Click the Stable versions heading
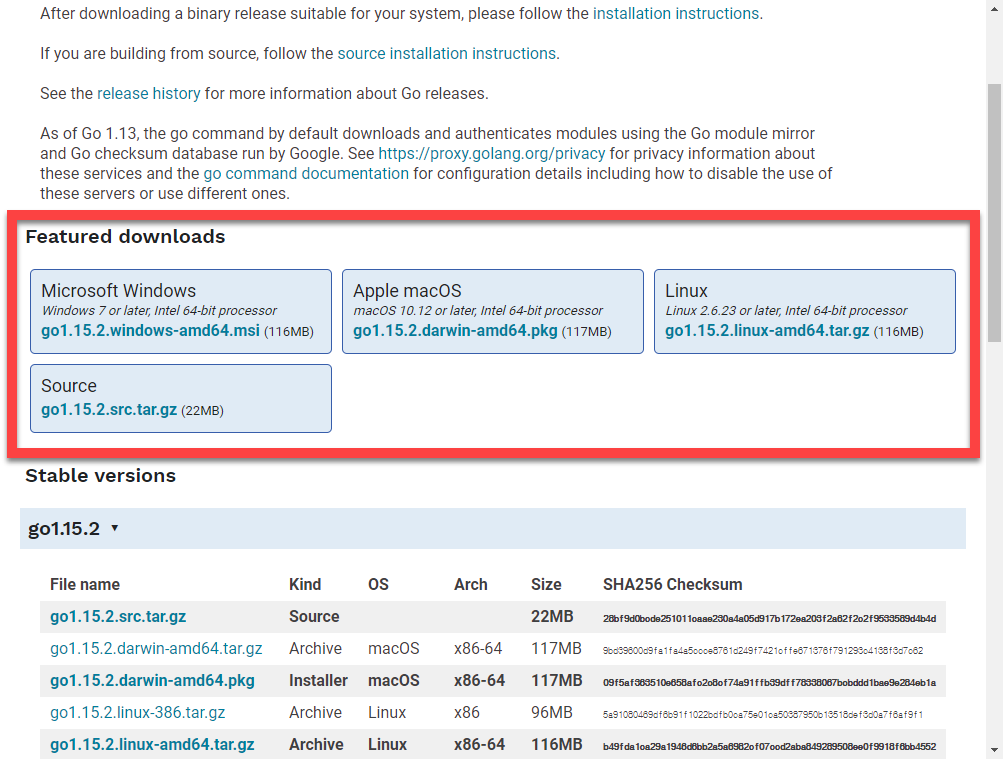 [100, 476]
